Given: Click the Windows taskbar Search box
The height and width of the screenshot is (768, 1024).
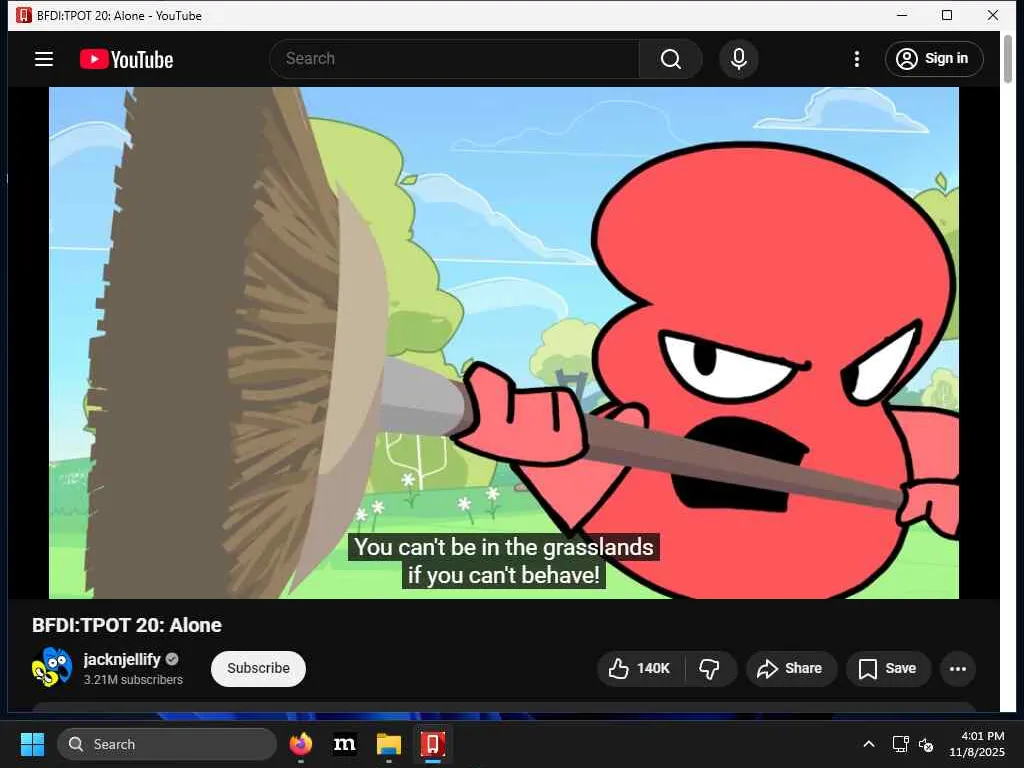Looking at the screenshot, I should click(167, 744).
